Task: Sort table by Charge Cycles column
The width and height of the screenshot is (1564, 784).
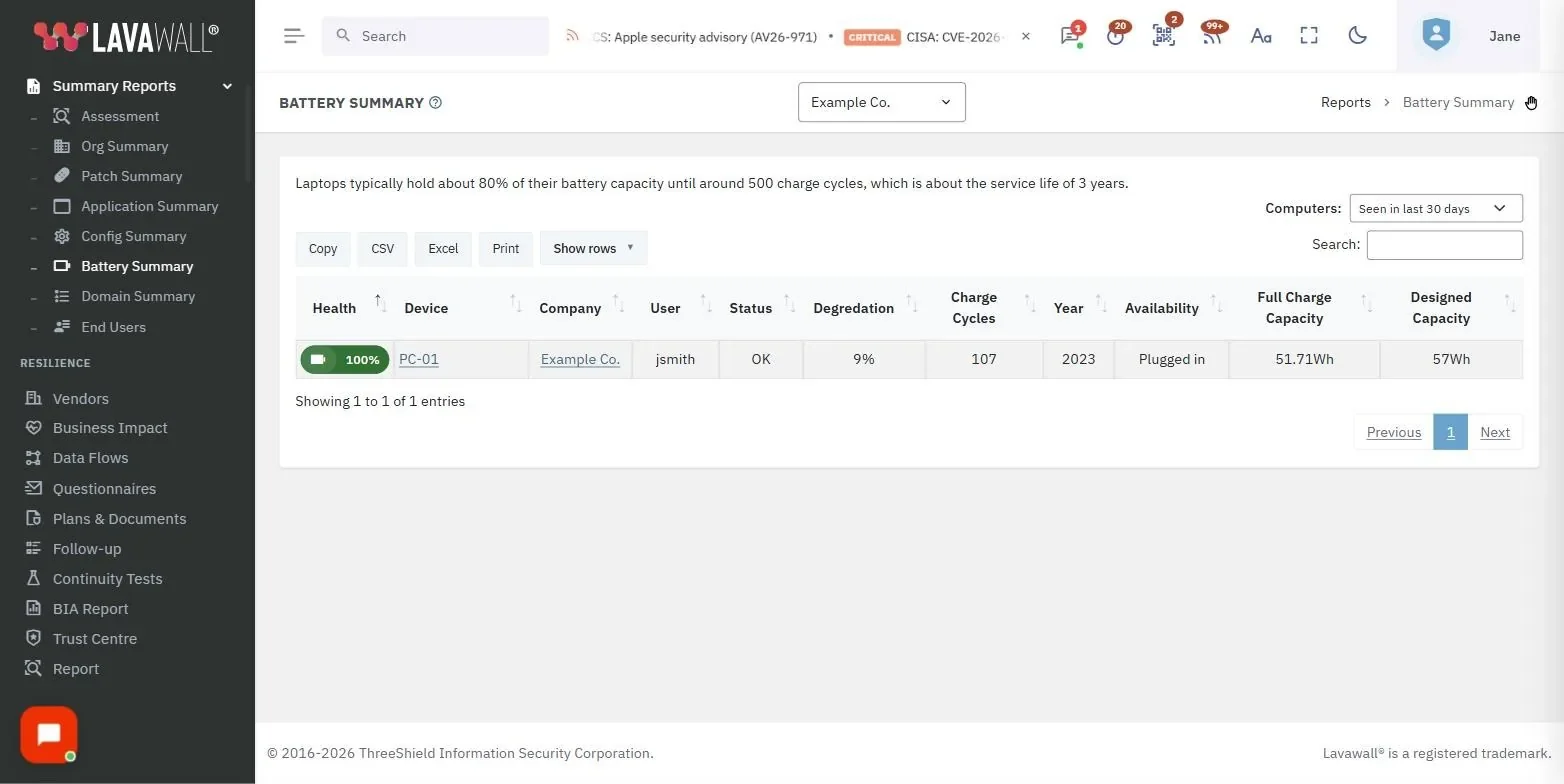Action: tap(984, 308)
